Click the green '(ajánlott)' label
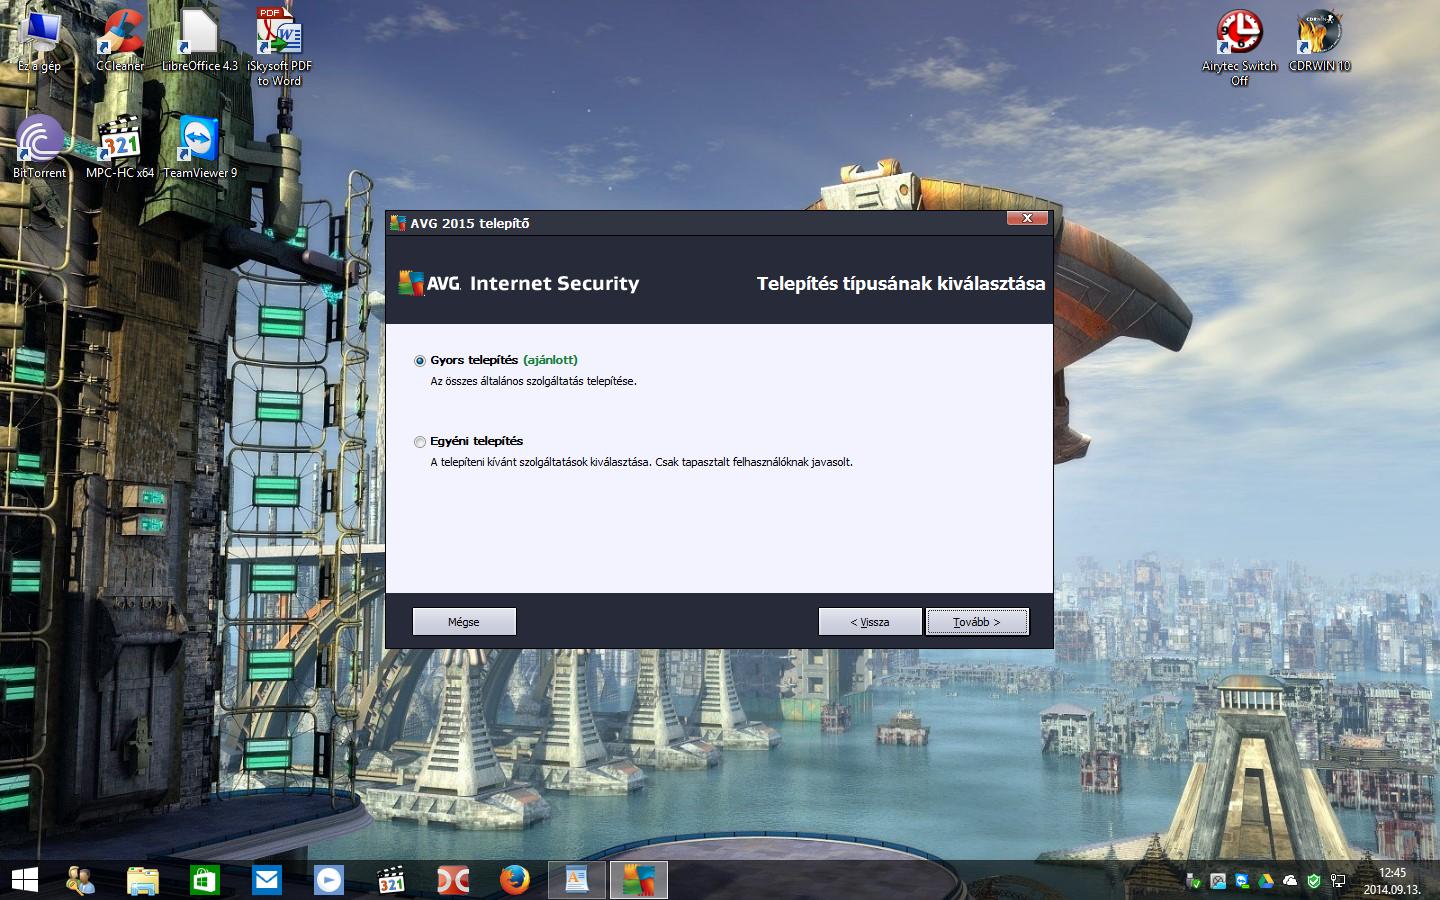1440x900 pixels. [x=550, y=360]
